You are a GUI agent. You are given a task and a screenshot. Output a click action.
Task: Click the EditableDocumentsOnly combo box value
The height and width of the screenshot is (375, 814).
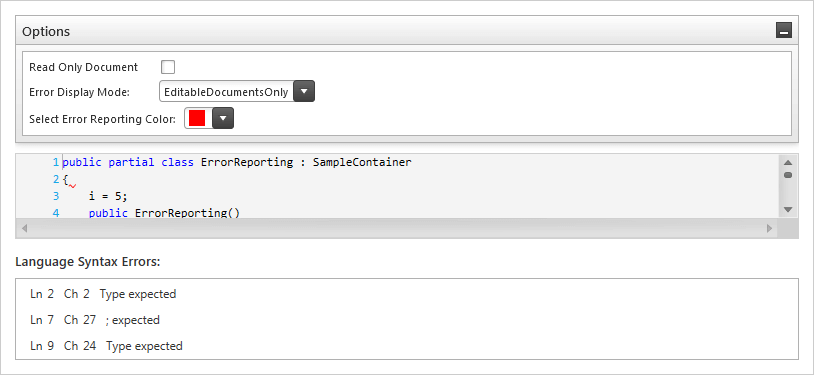[x=226, y=92]
